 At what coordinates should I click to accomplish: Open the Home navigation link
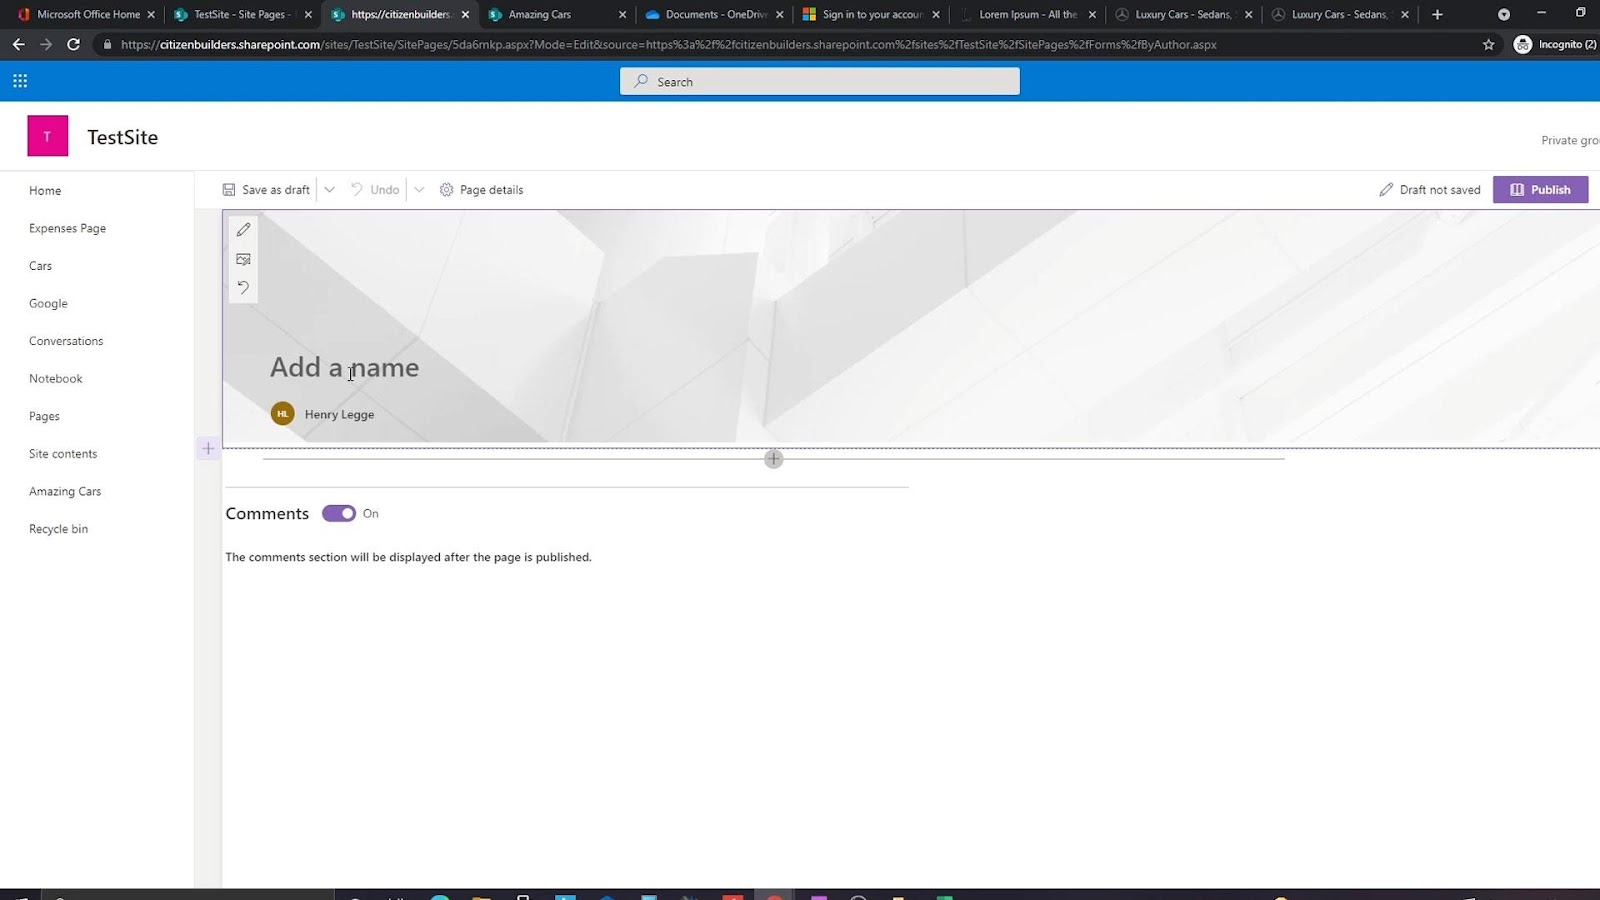[45, 191]
